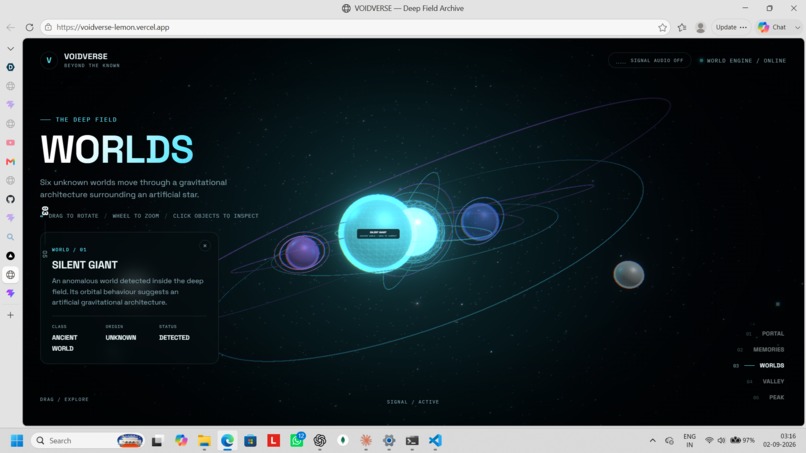Click the "ANCIENT WORLD" class value
This screenshot has height=453, width=806.
tap(64, 343)
